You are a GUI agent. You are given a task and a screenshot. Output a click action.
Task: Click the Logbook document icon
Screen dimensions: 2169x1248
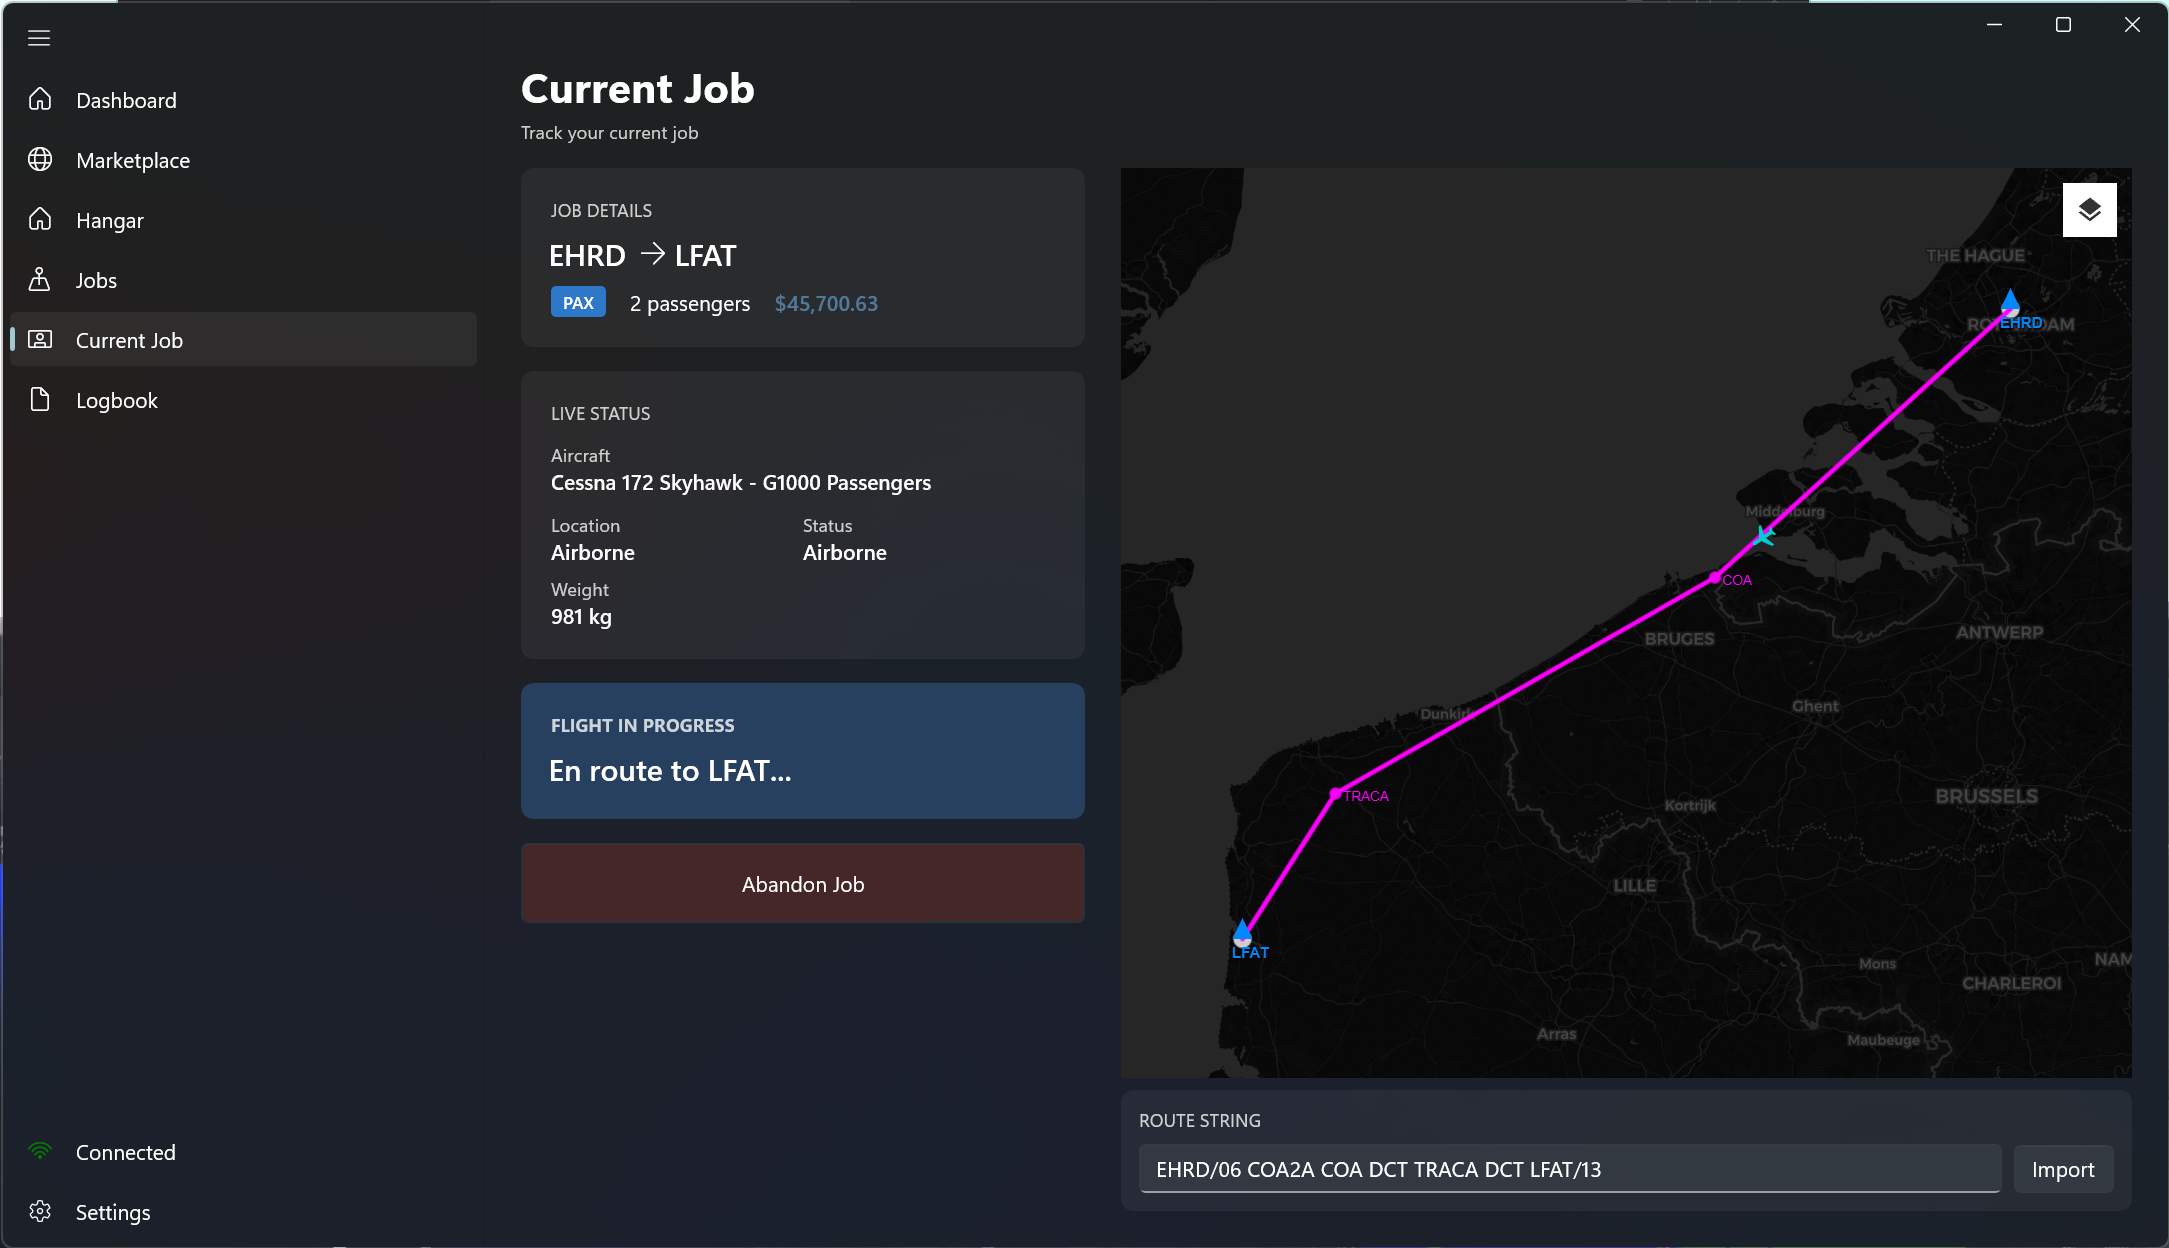click(40, 400)
